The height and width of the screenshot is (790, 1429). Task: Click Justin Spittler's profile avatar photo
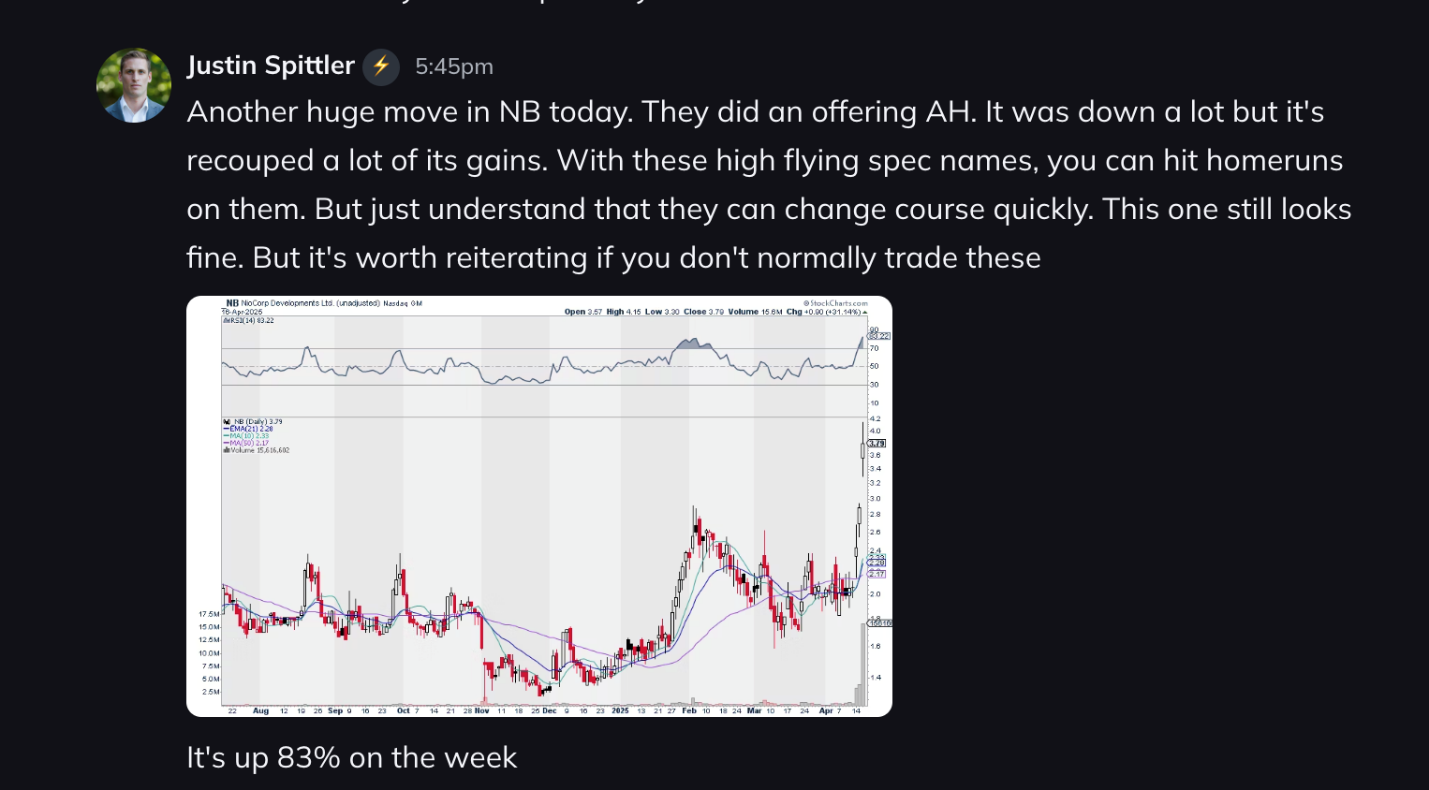[x=134, y=86]
